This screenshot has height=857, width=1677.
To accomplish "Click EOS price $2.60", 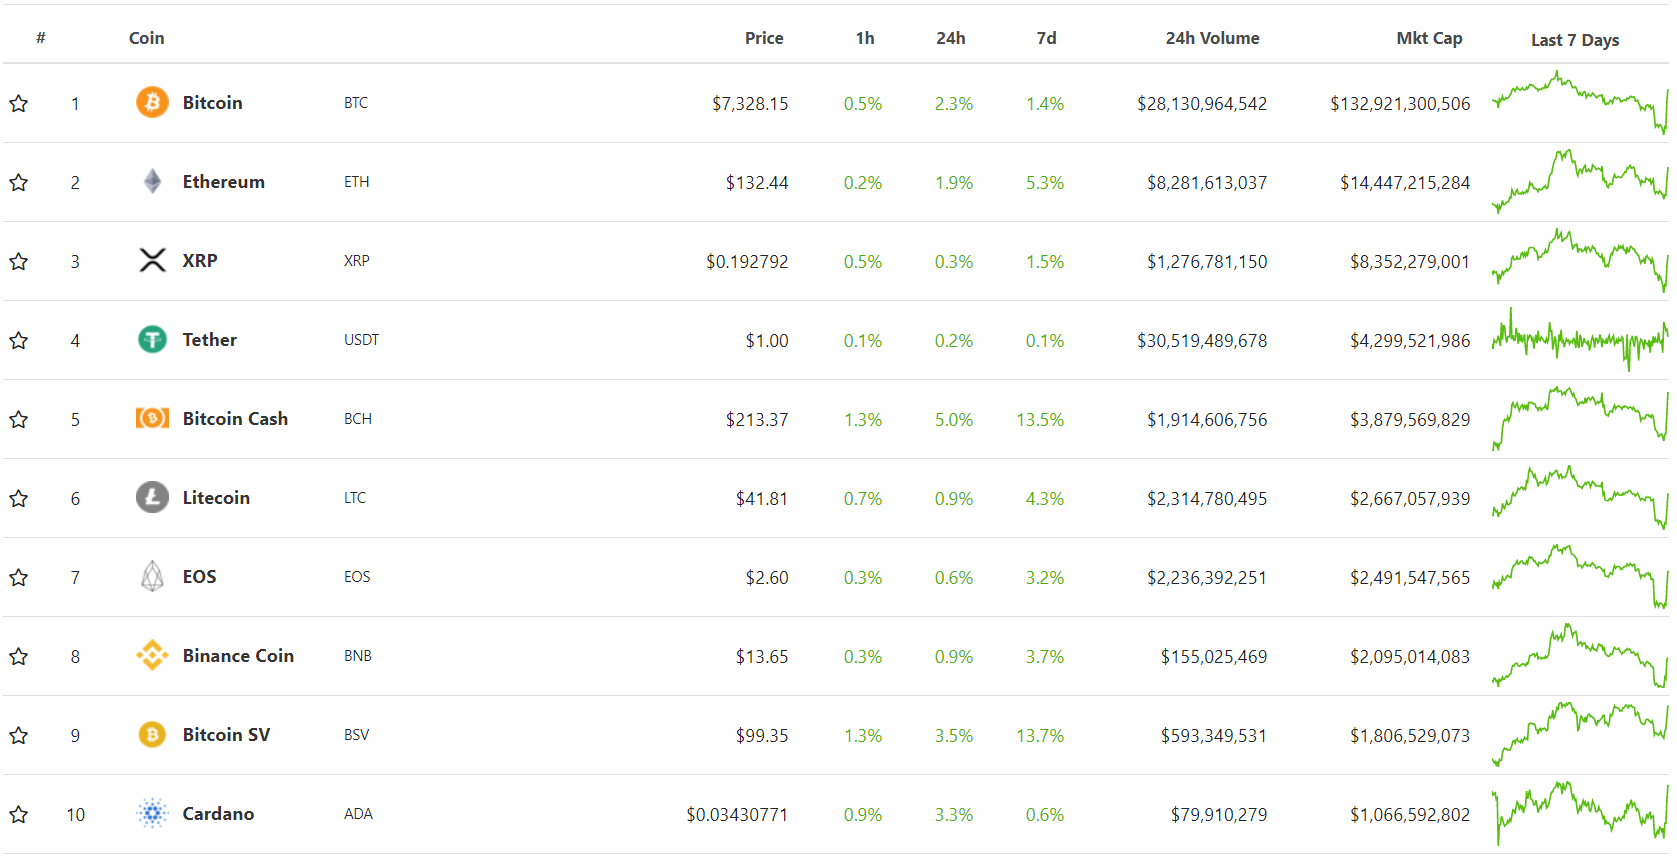I will coord(767,578).
